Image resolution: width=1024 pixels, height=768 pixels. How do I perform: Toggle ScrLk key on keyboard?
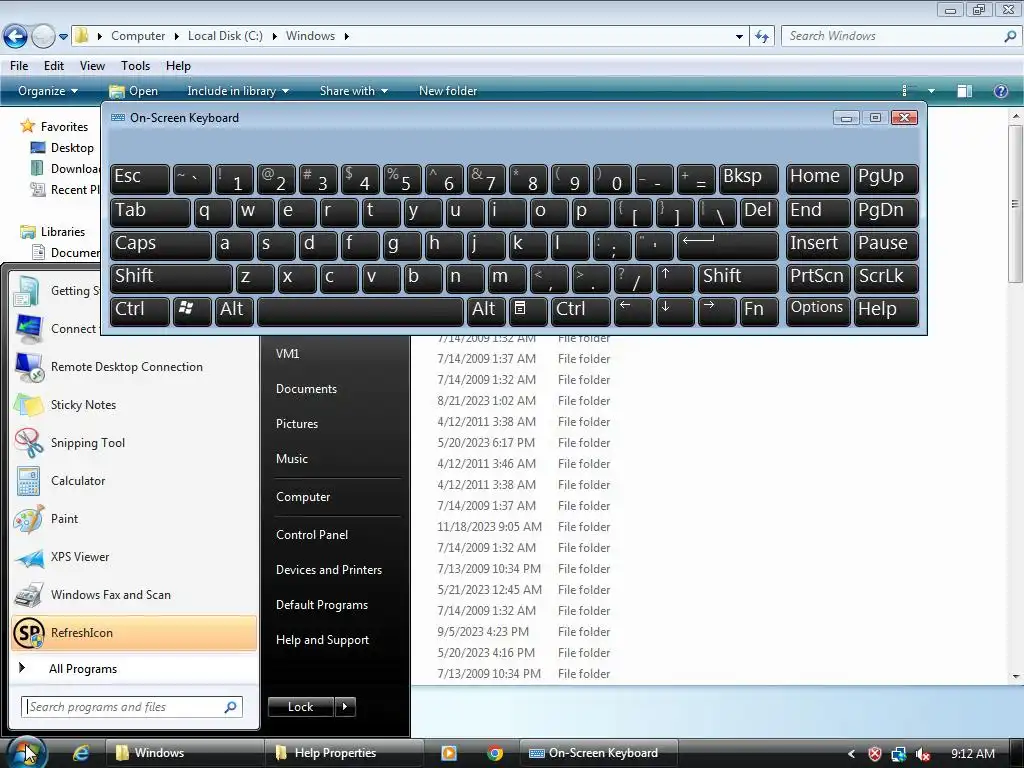pos(886,278)
